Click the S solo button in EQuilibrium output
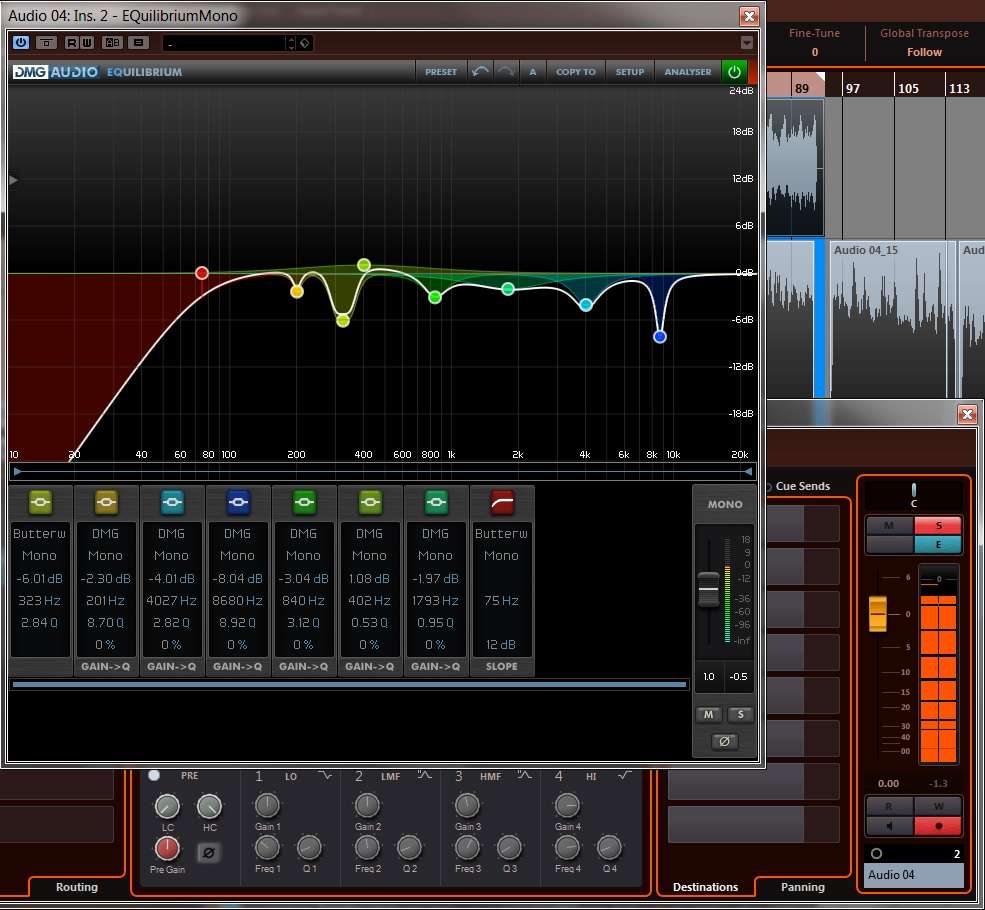 (x=740, y=715)
